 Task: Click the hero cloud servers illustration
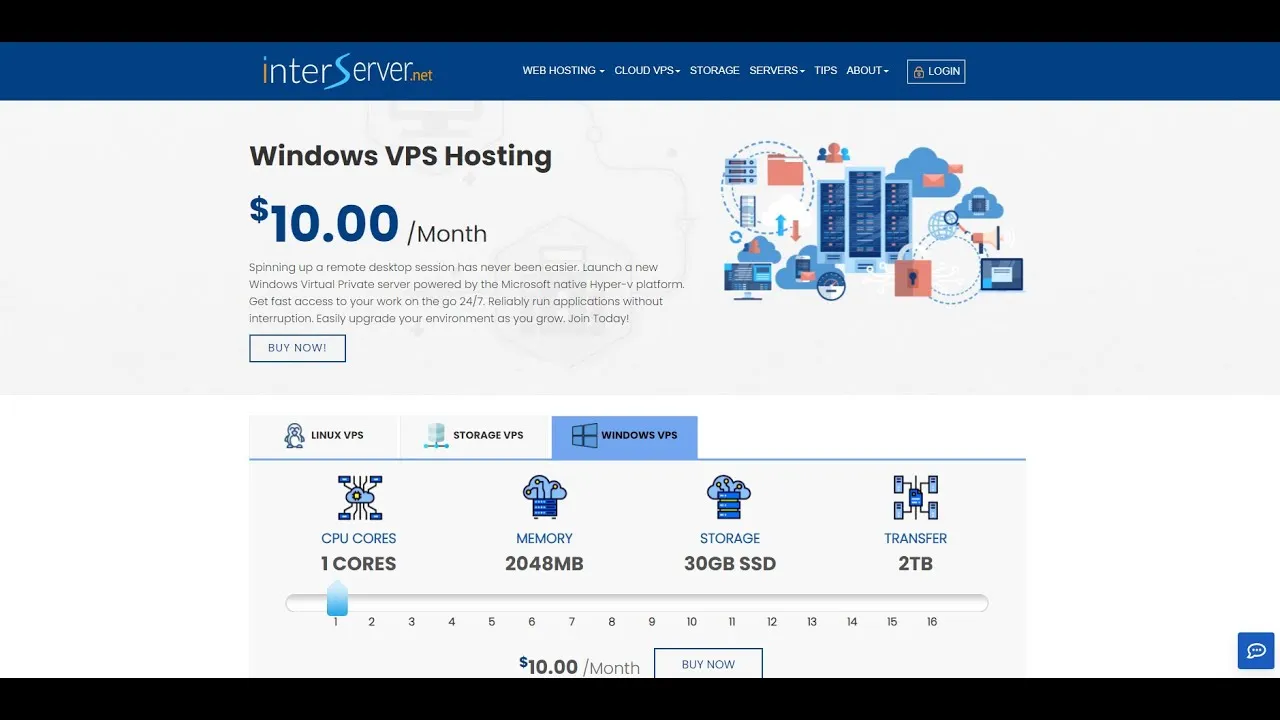click(870, 222)
